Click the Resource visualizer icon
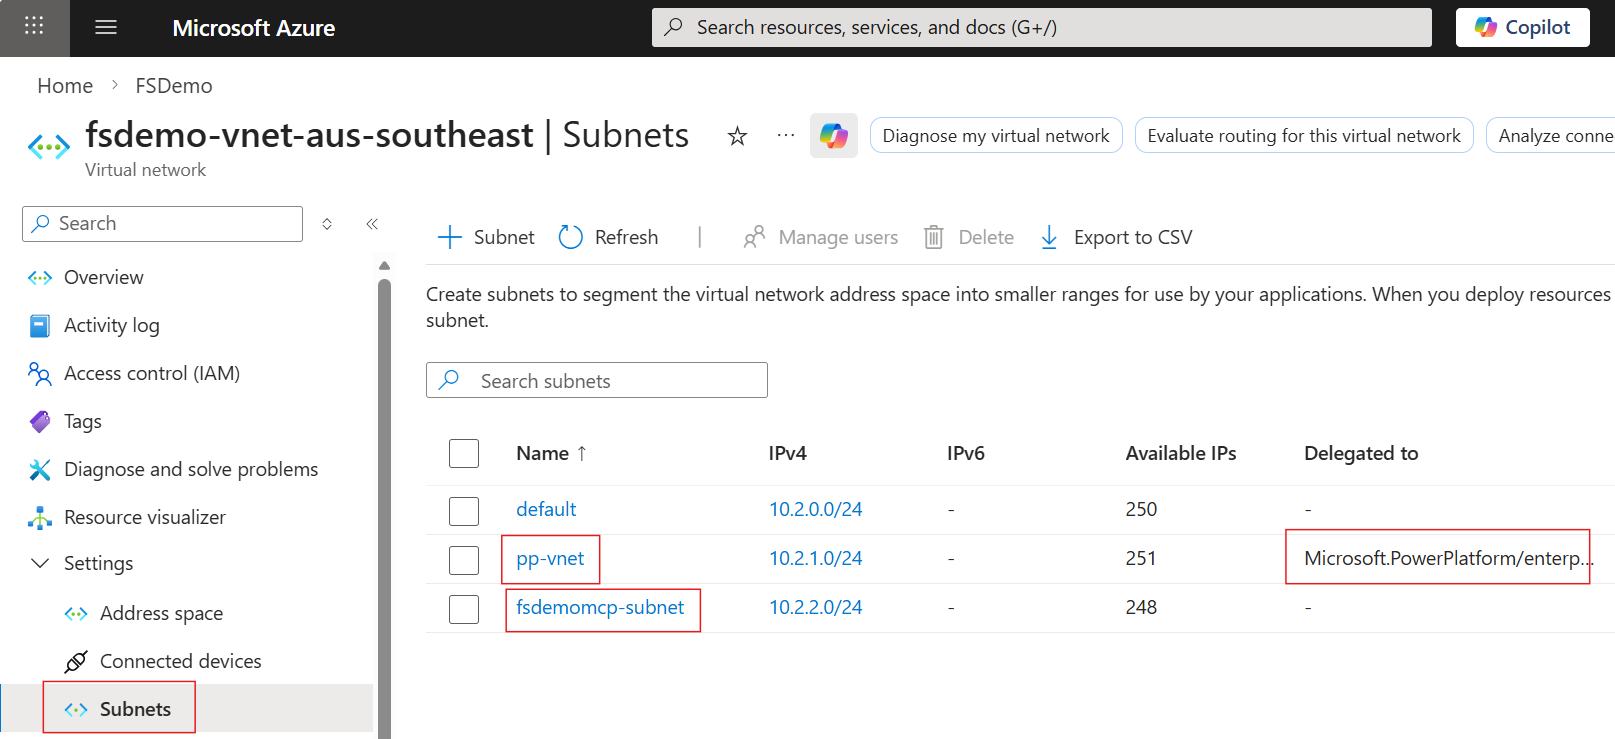The height and width of the screenshot is (739, 1615). 40,517
